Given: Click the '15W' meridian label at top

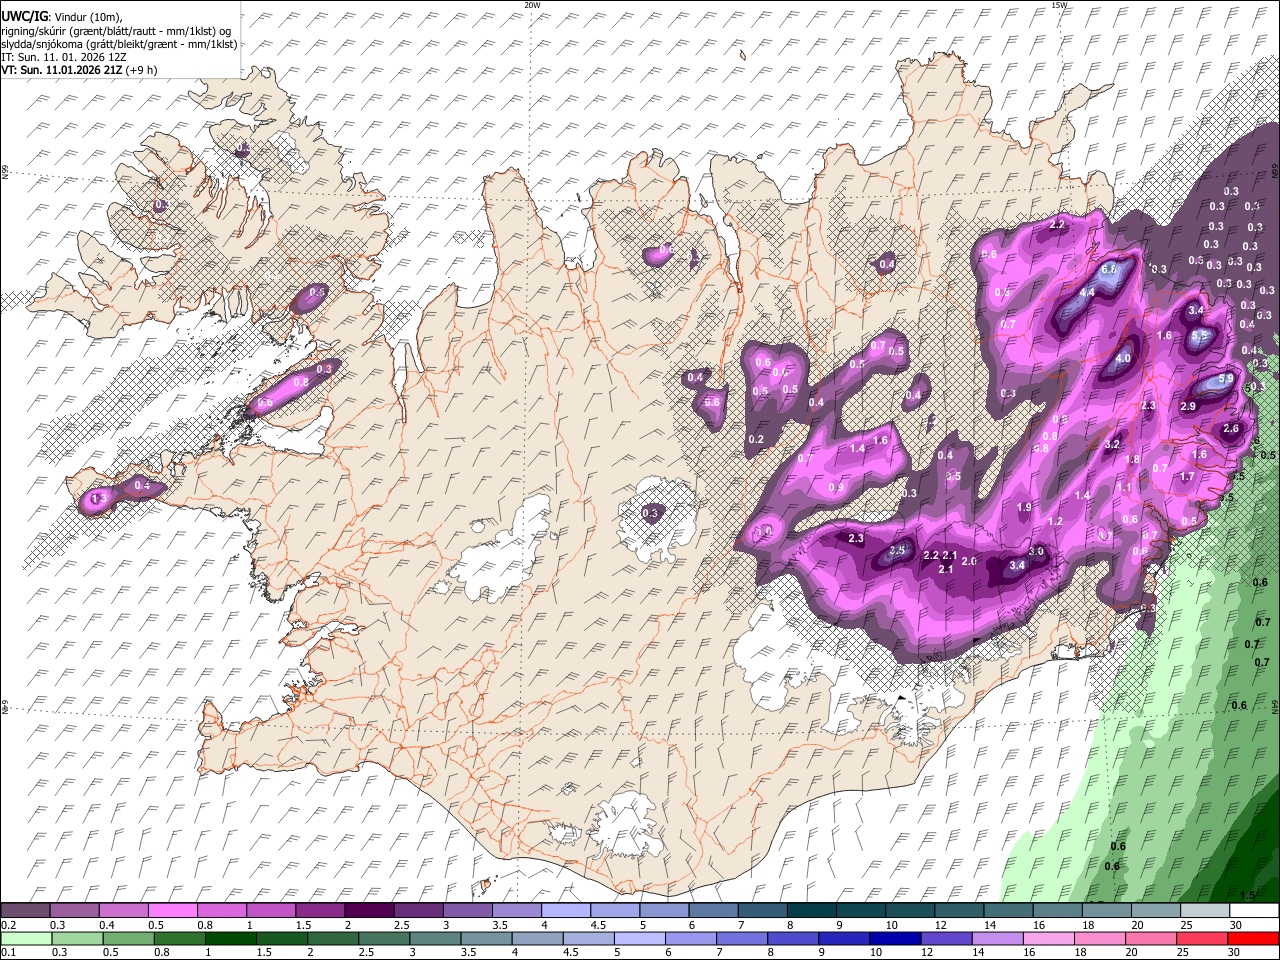Looking at the screenshot, I should click(1059, 5).
